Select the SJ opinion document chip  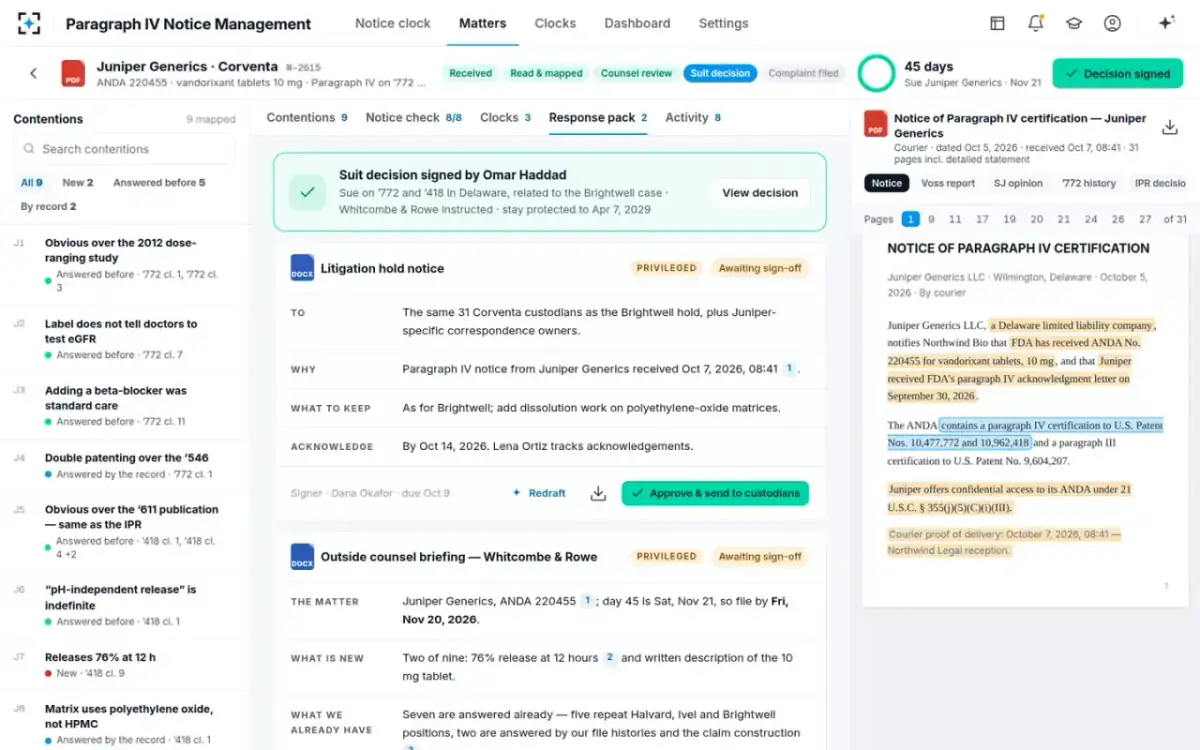[x=1018, y=183]
